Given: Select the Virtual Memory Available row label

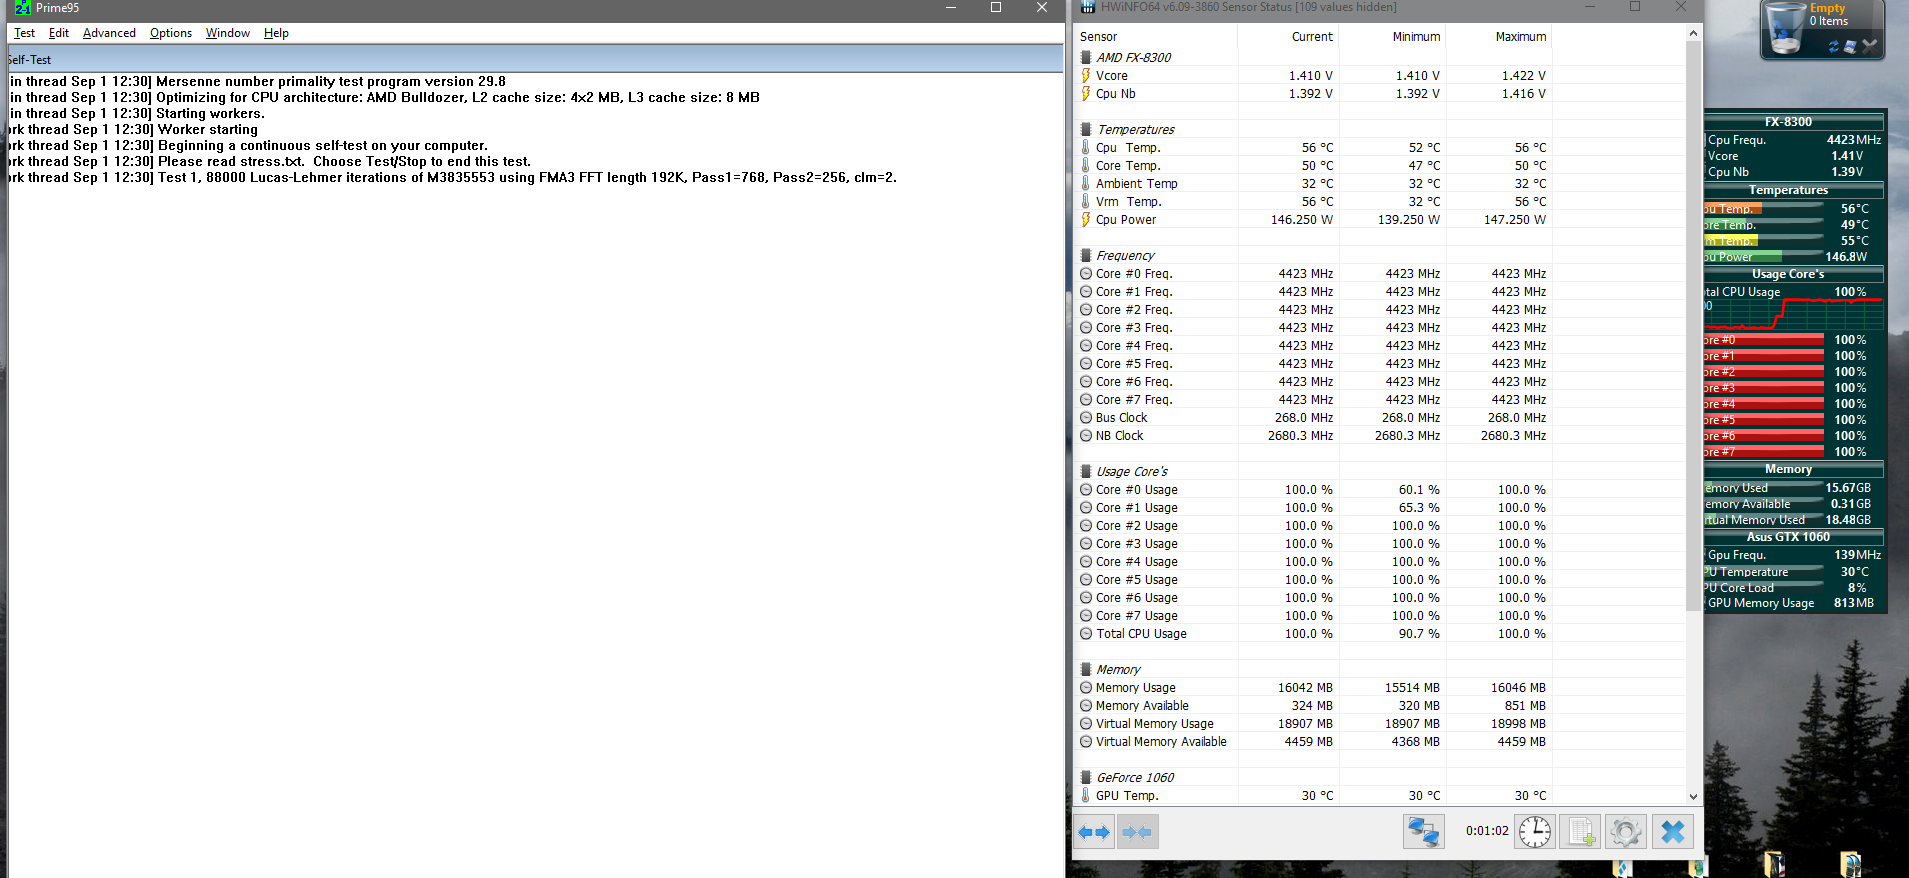Looking at the screenshot, I should point(1161,741).
